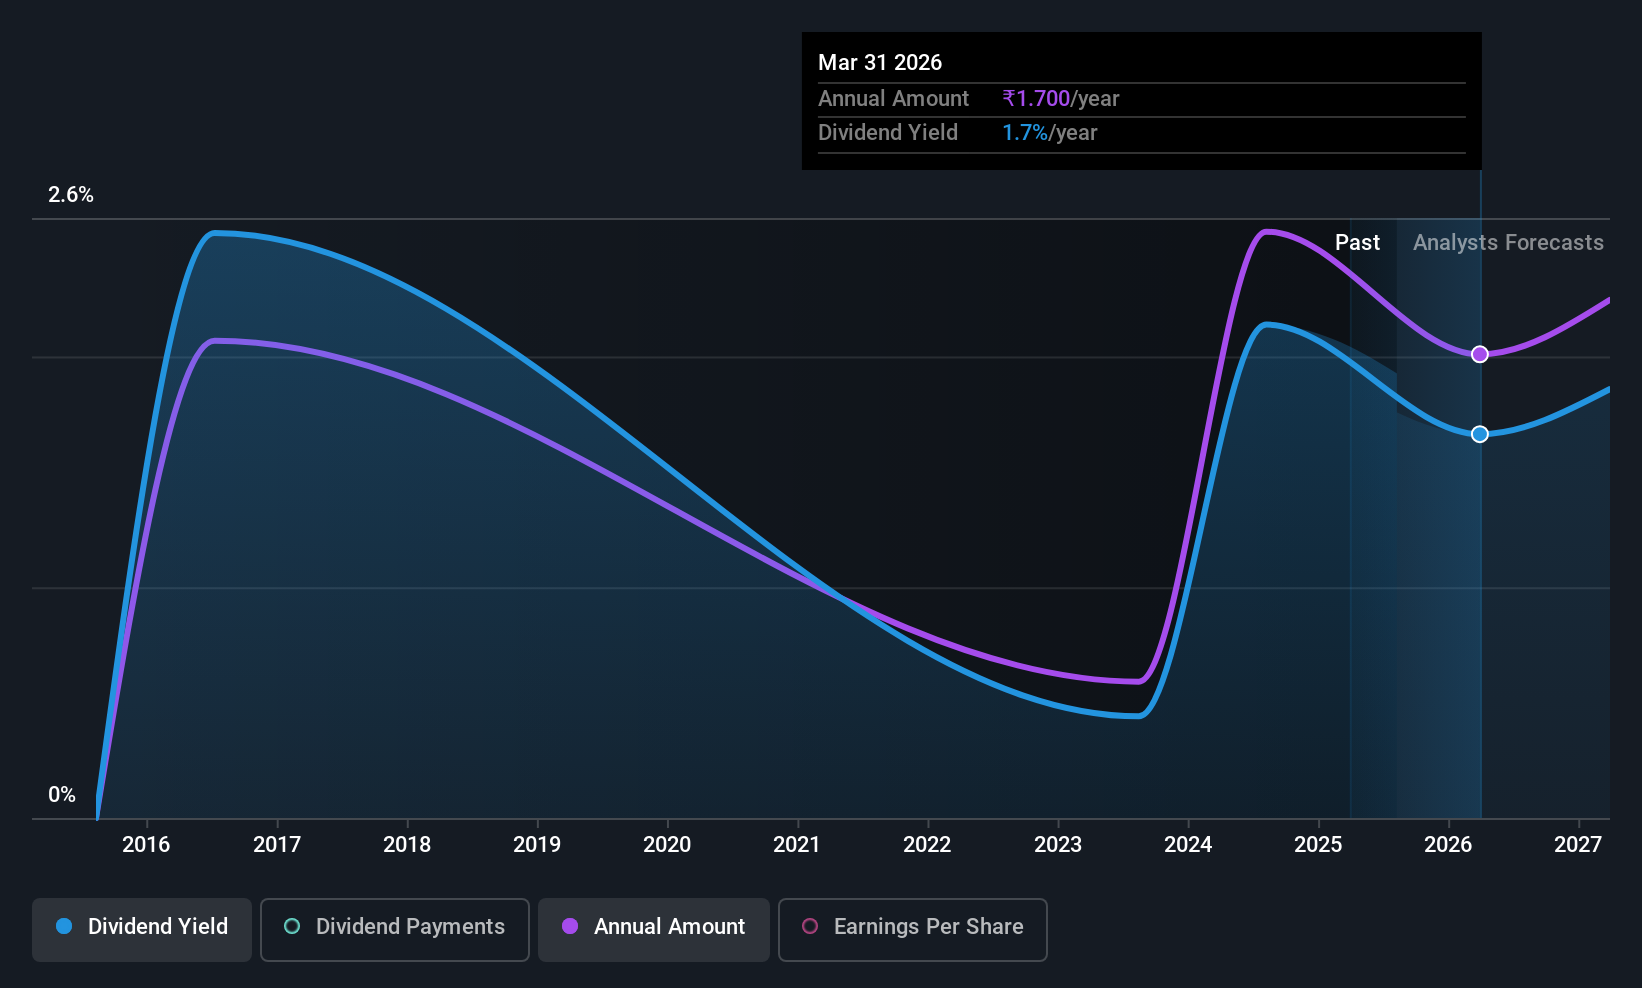This screenshot has width=1642, height=988.
Task: Click the 2023 x-axis label
Action: [x=1058, y=845]
